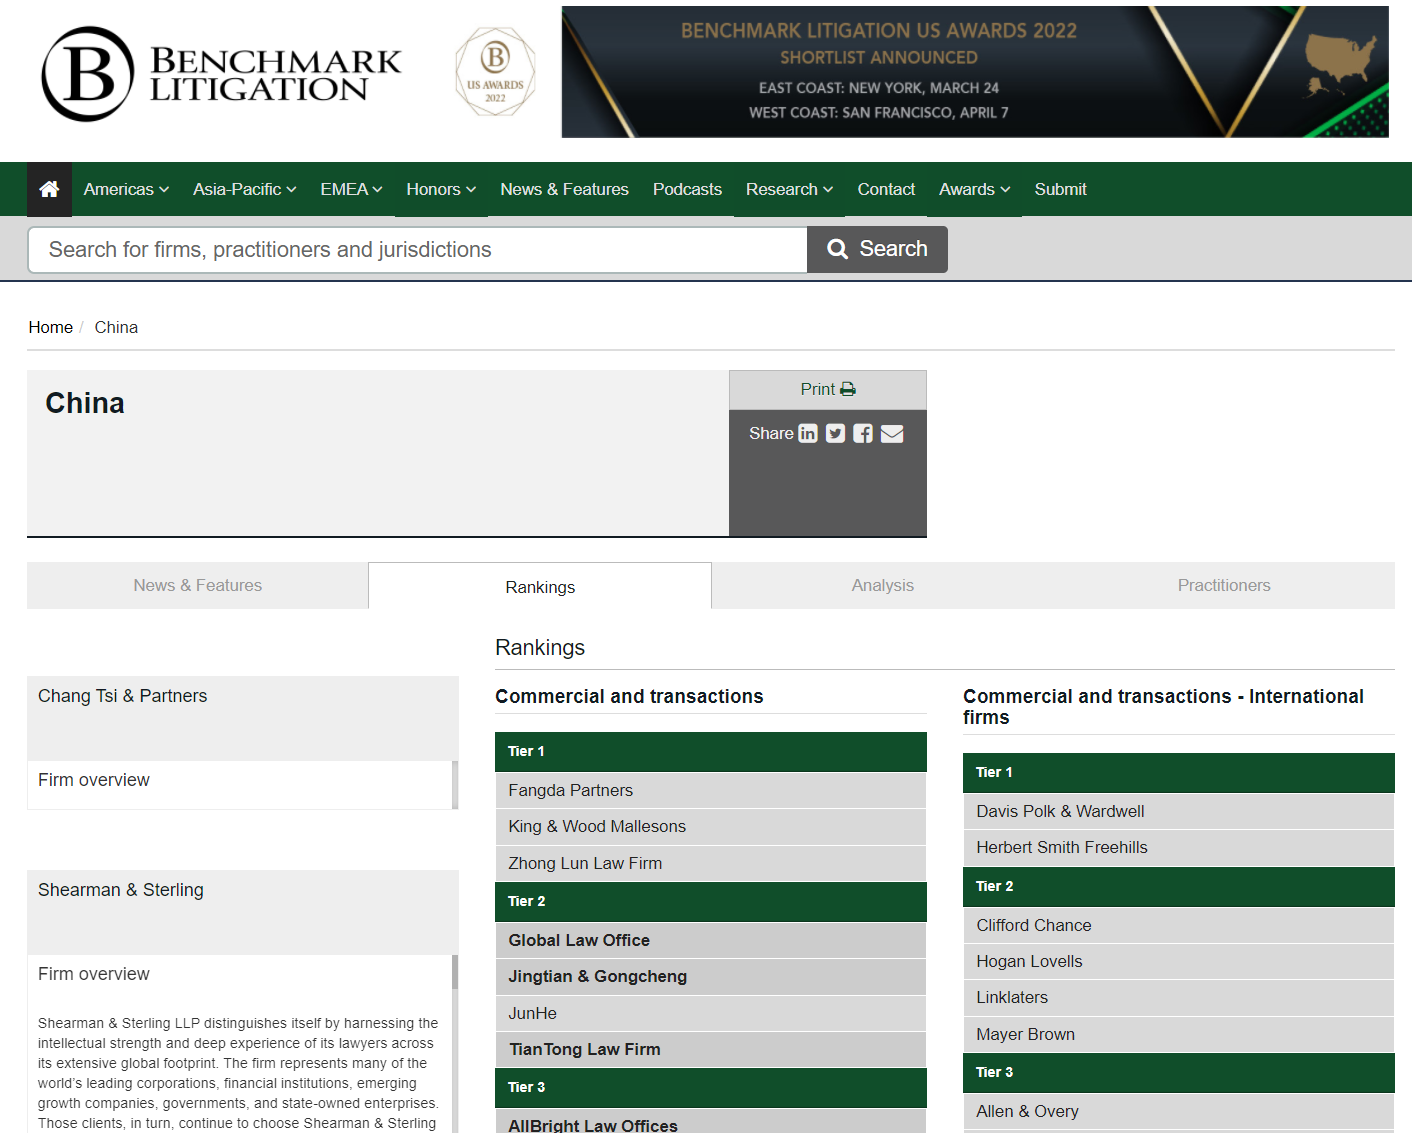This screenshot has width=1412, height=1133.
Task: Open Global Law Office entry
Action: pos(710,940)
